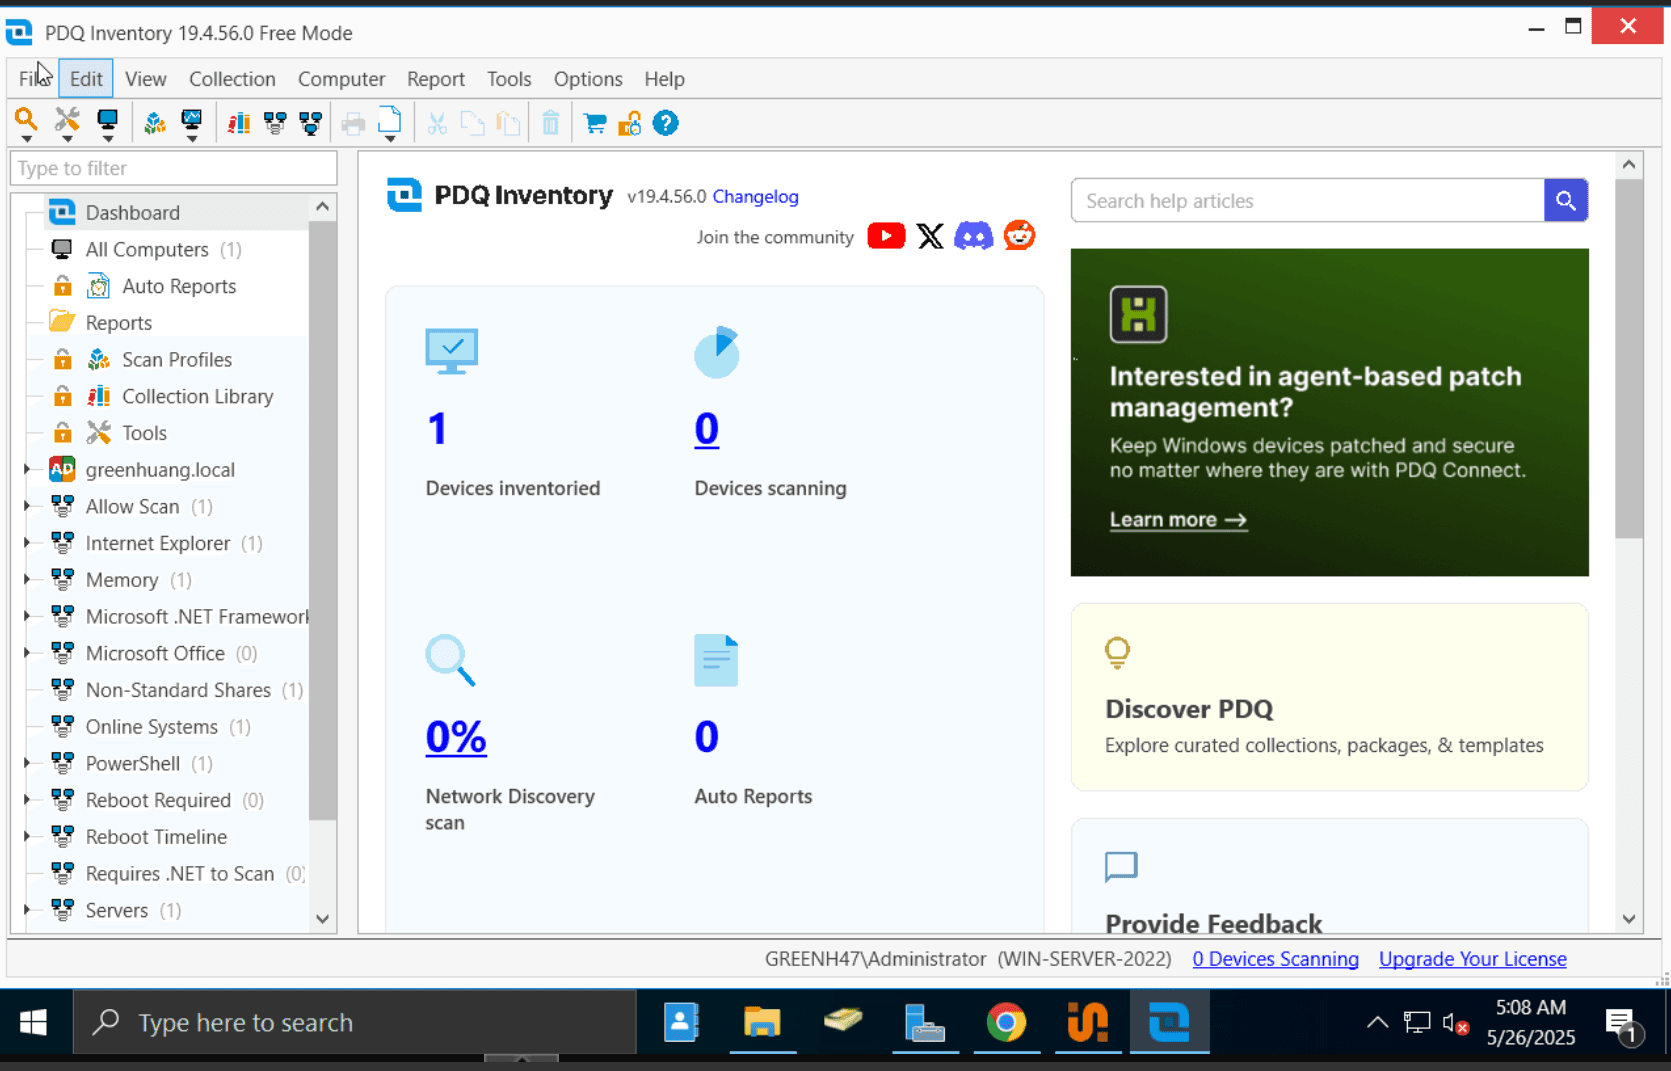Click the Upgrade Your License link
Screen dimensions: 1671x1071
tap(1472, 959)
